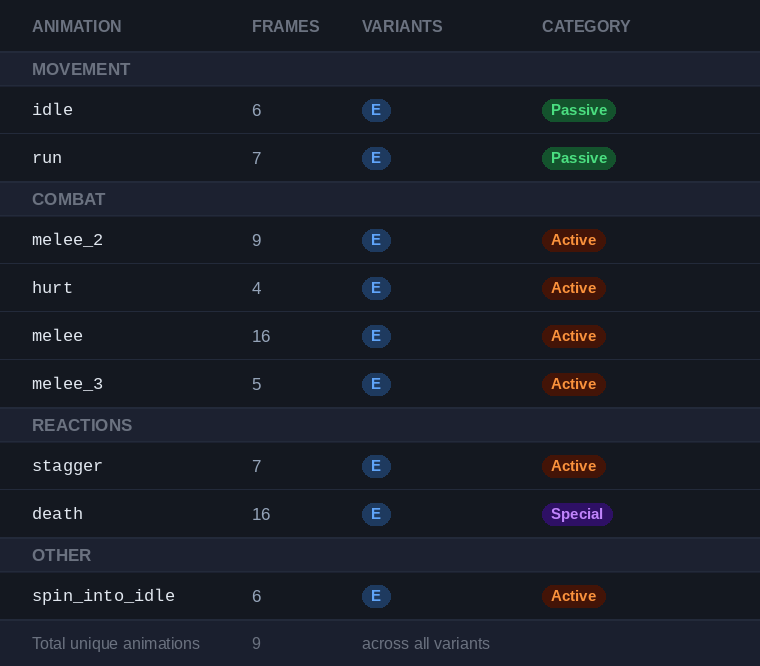Screen dimensions: 760x666
Task: Select the hurt animation name
Action: 52,288
